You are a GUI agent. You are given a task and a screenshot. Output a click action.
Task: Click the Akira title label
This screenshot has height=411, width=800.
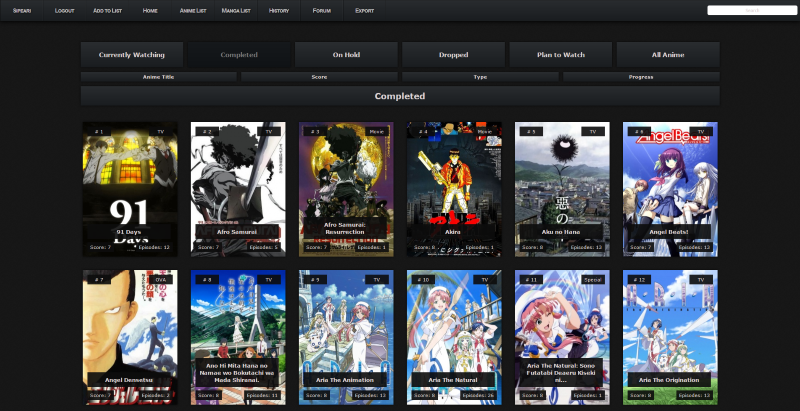pyautogui.click(x=453, y=232)
